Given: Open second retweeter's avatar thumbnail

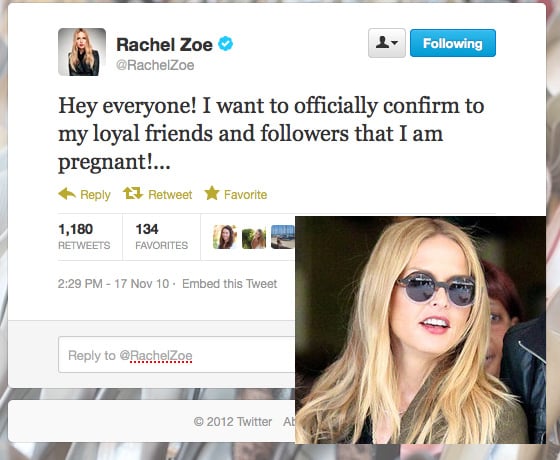Looking at the screenshot, I should click(254, 237).
